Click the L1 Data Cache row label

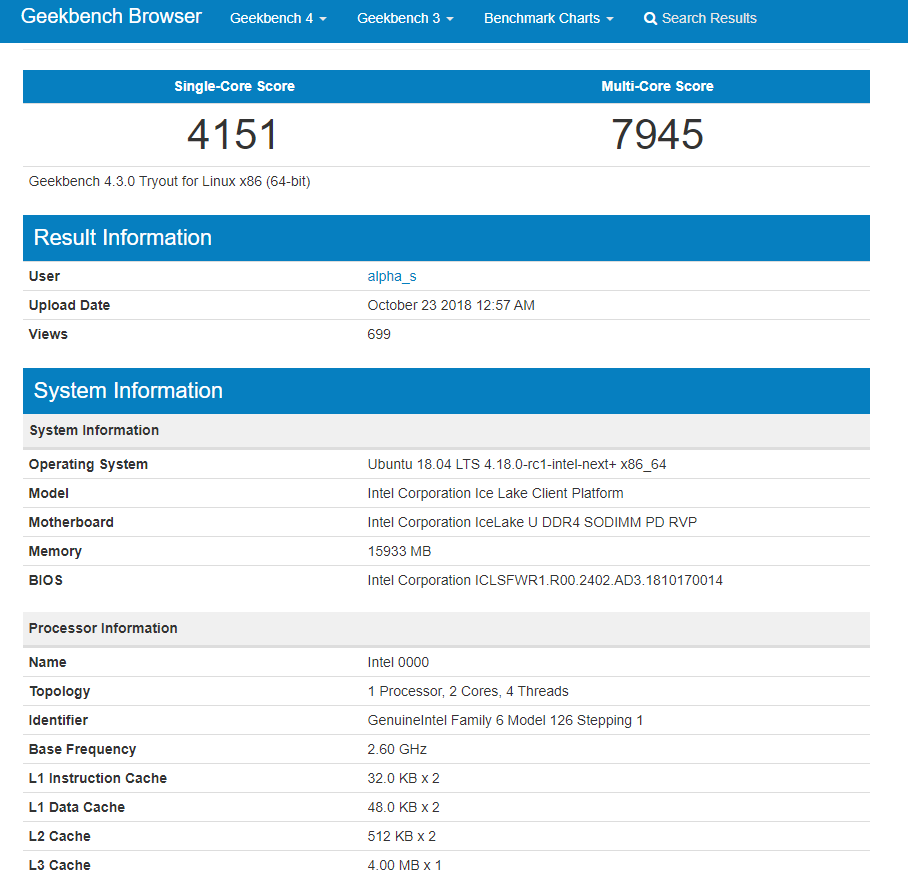[77, 807]
